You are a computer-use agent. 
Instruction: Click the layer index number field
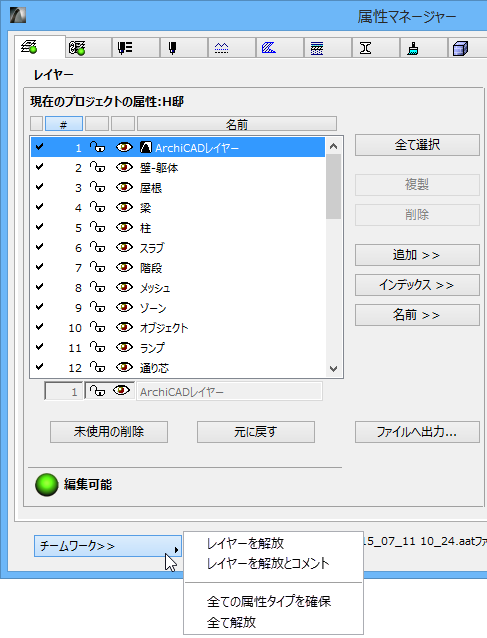tap(63, 391)
